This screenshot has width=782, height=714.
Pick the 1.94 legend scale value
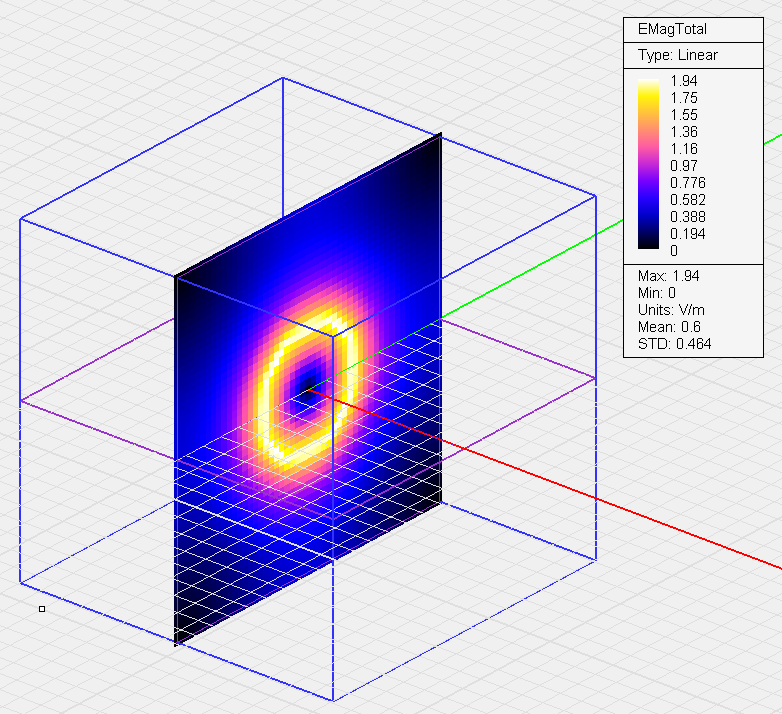686,81
